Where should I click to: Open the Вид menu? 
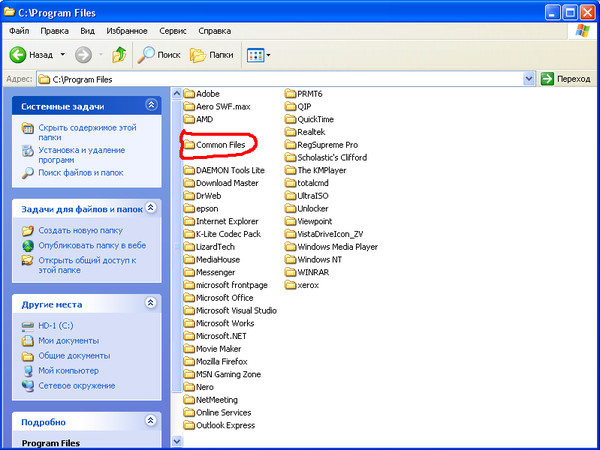coord(87,31)
